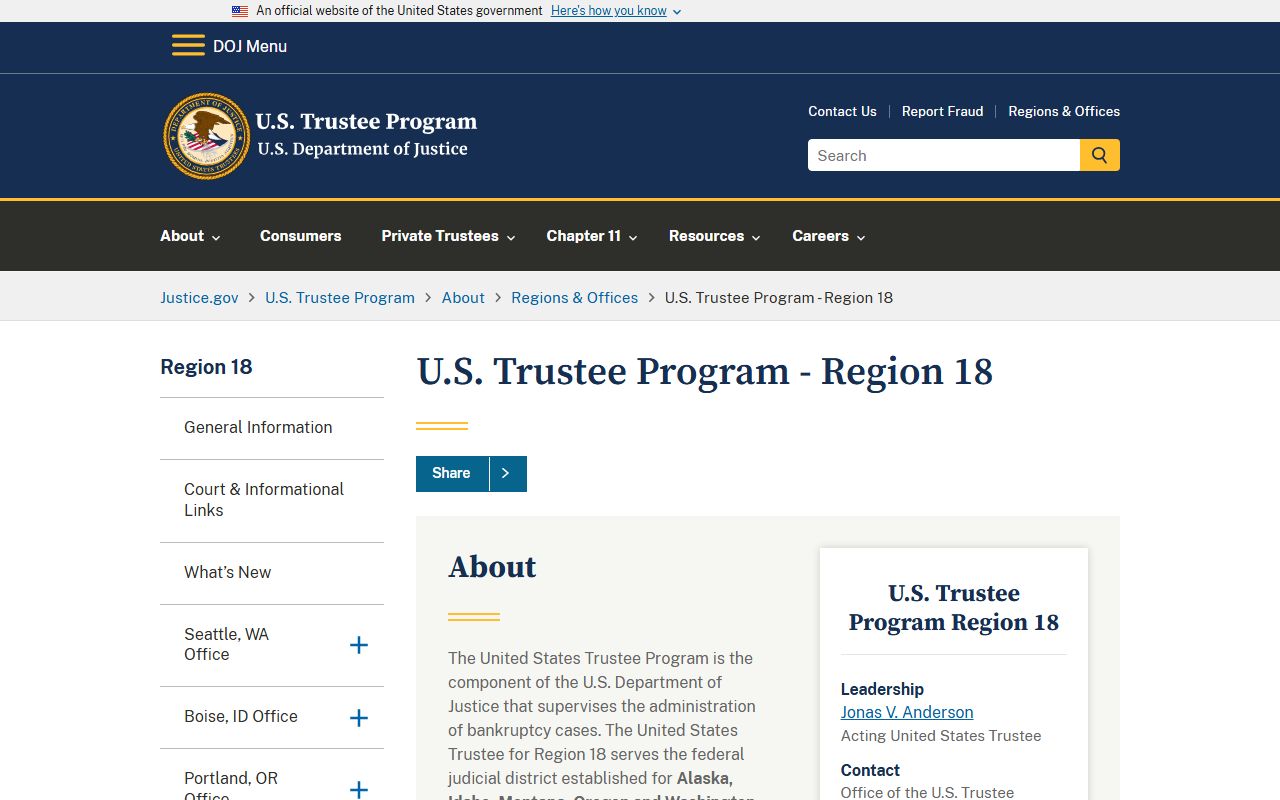
Task: Click "U.S. Department of Justice" subtitle text
Action: tap(363, 149)
